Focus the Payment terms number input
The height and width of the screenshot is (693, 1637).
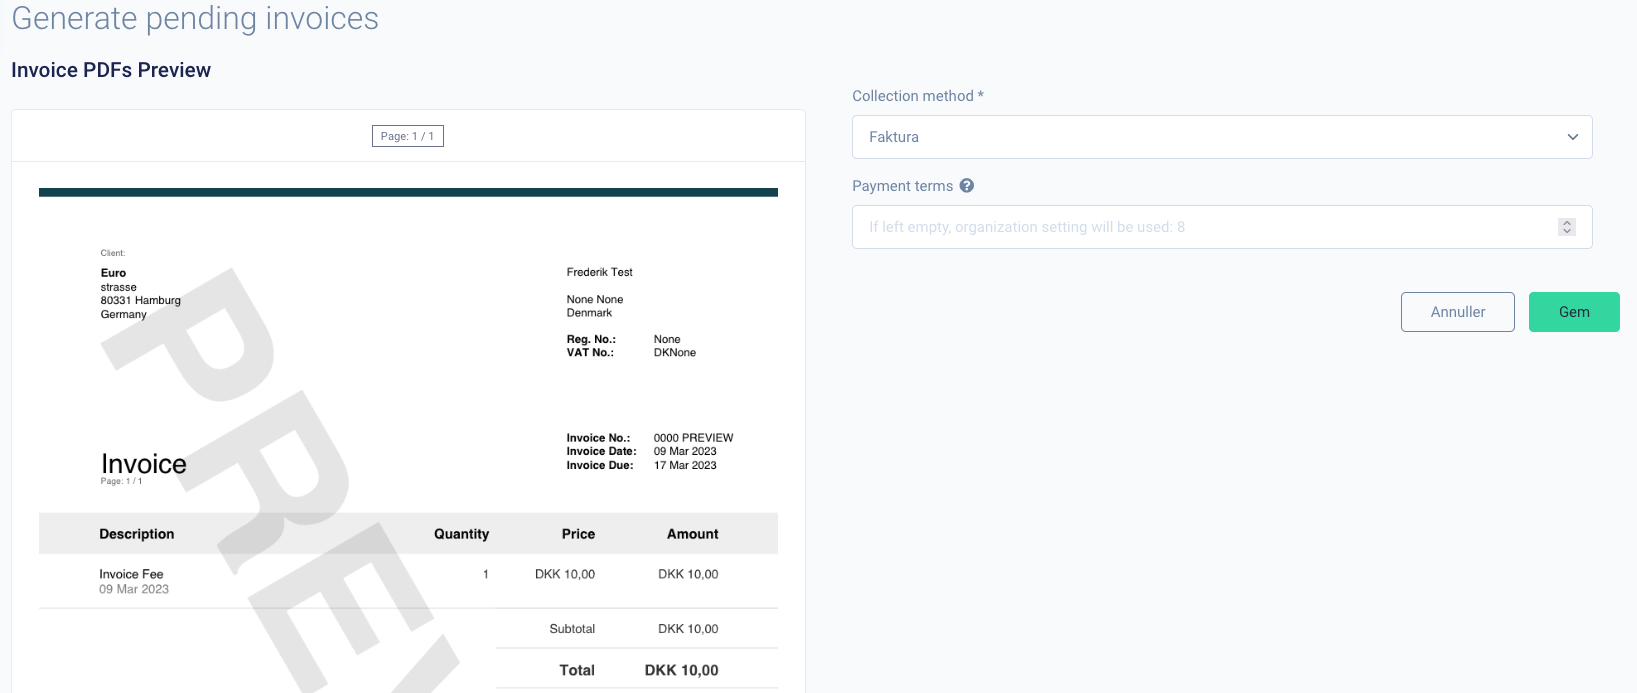pyautogui.click(x=1221, y=227)
